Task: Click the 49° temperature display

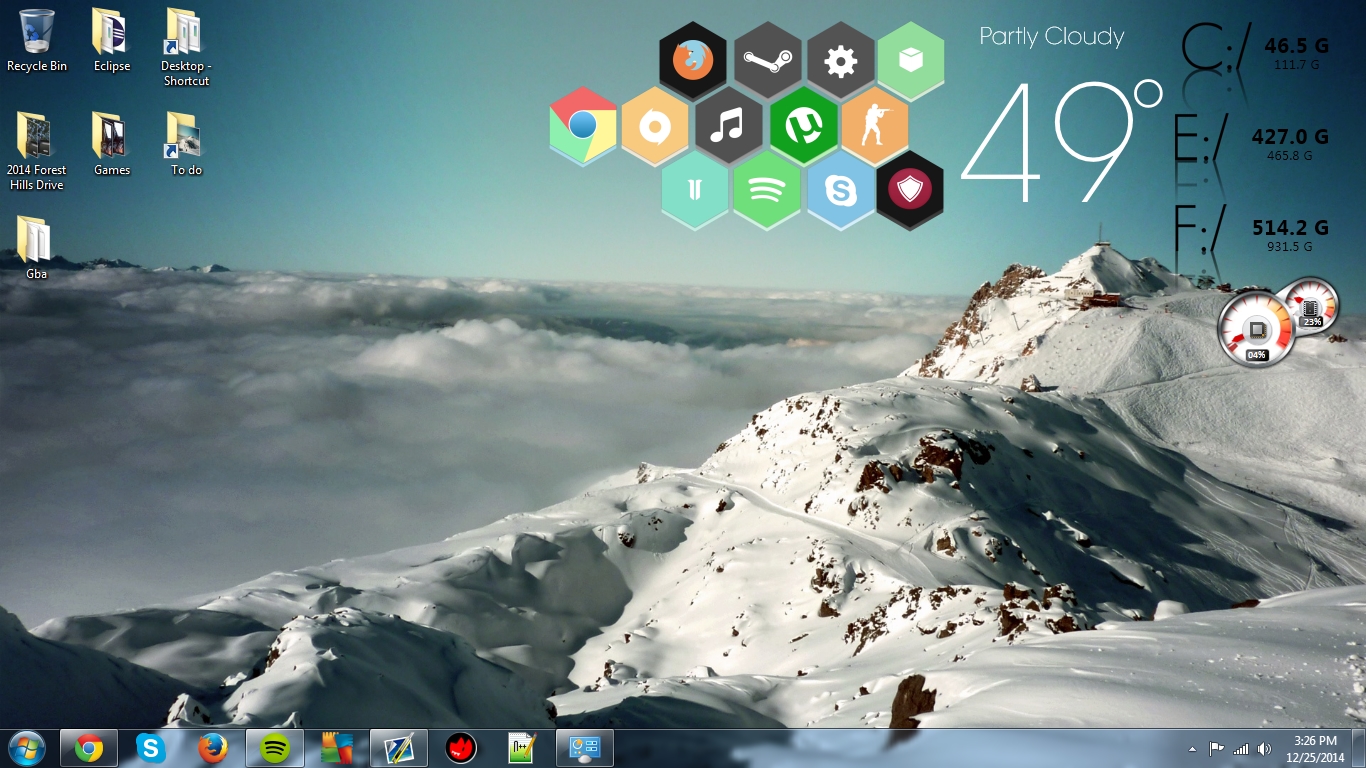Action: tap(1063, 140)
